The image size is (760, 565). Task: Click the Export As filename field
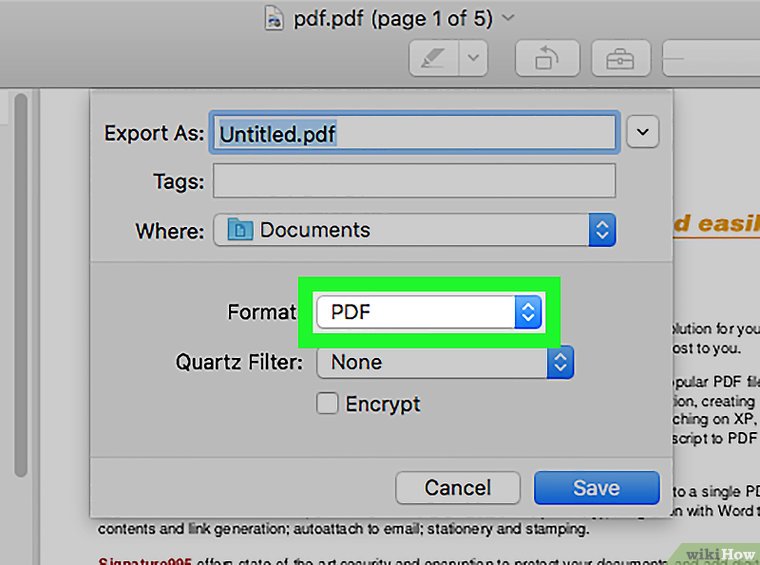click(414, 132)
